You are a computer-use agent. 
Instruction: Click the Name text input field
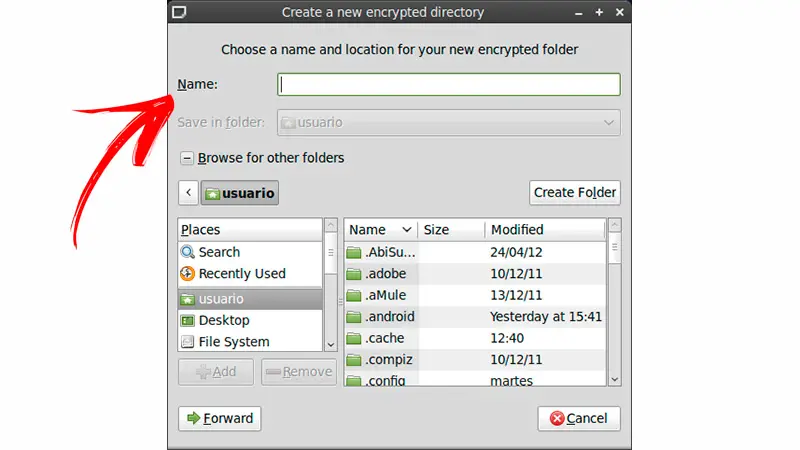[448, 85]
